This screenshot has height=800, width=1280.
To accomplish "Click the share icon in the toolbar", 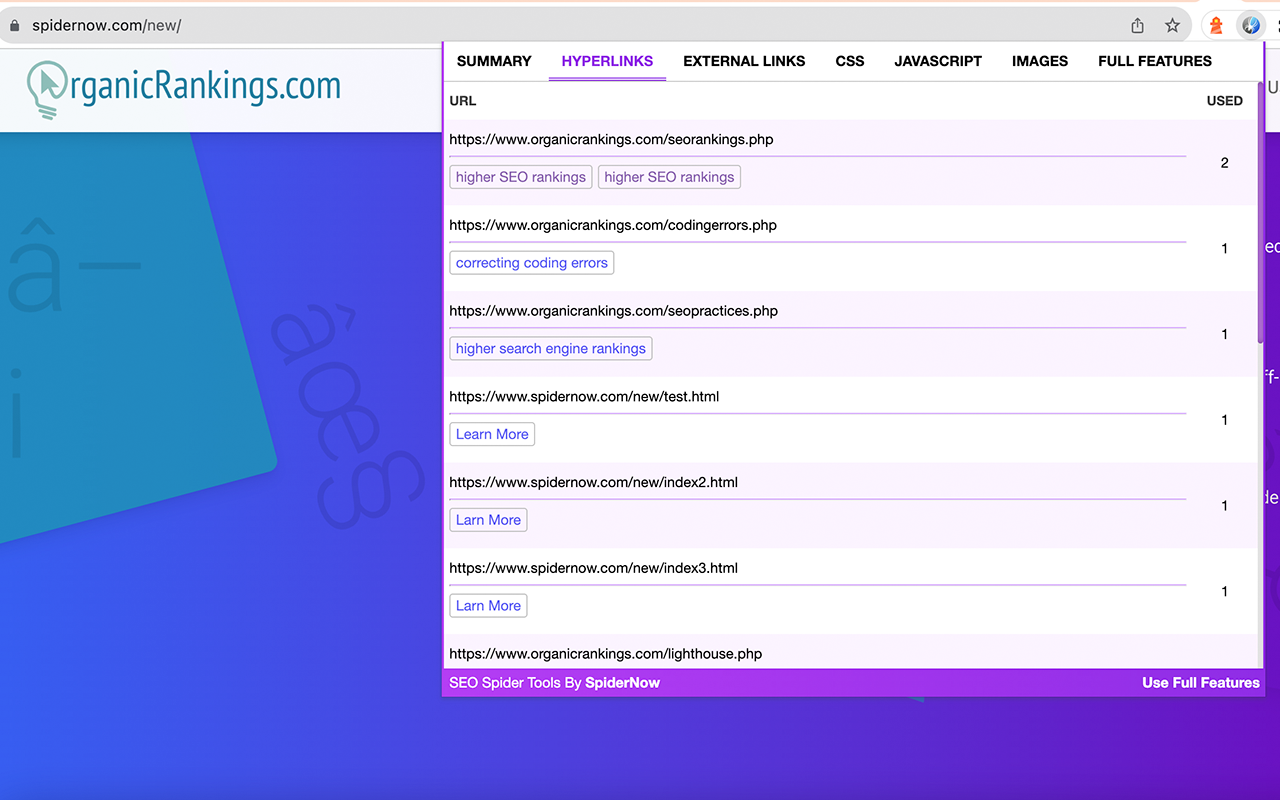I will (x=1137, y=25).
